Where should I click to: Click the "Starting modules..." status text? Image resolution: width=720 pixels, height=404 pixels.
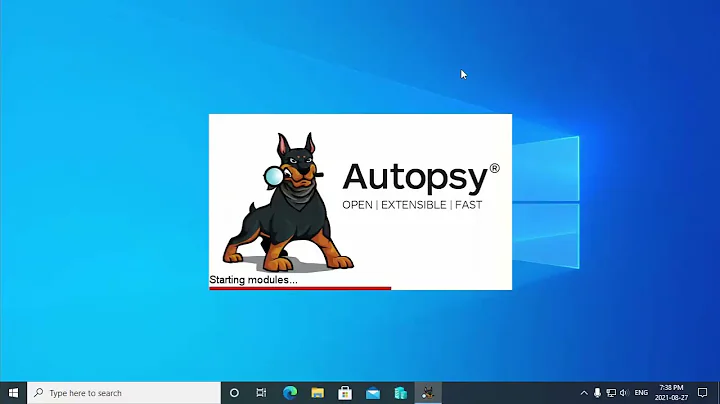point(253,280)
